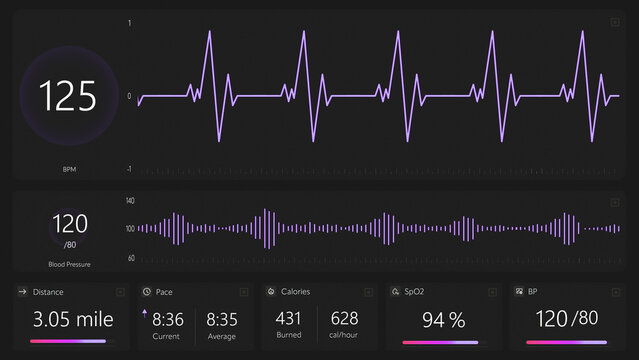Viewport: 639px width, 360px height.
Task: Click the Current label under pace
Action: [x=166, y=336]
